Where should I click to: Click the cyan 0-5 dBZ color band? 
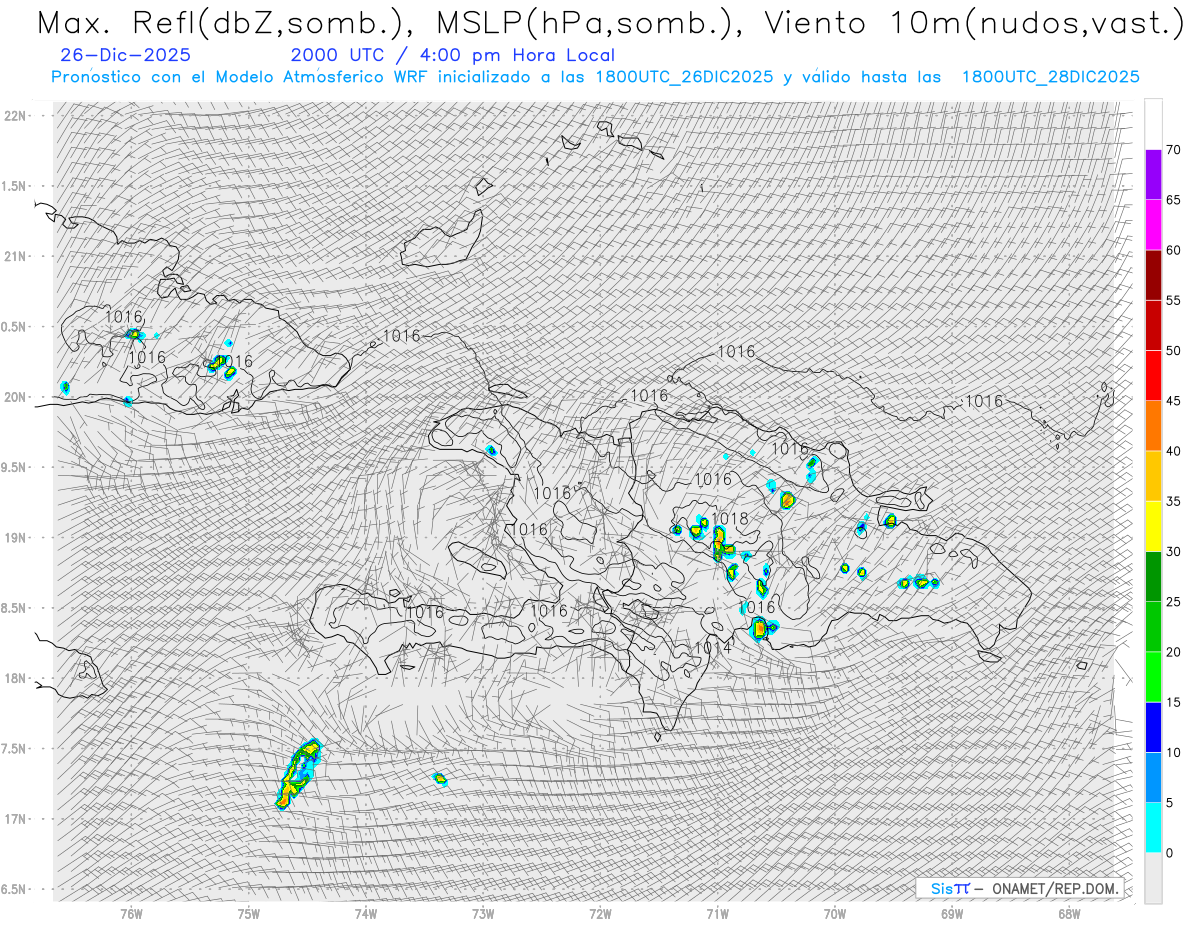coord(1153,828)
